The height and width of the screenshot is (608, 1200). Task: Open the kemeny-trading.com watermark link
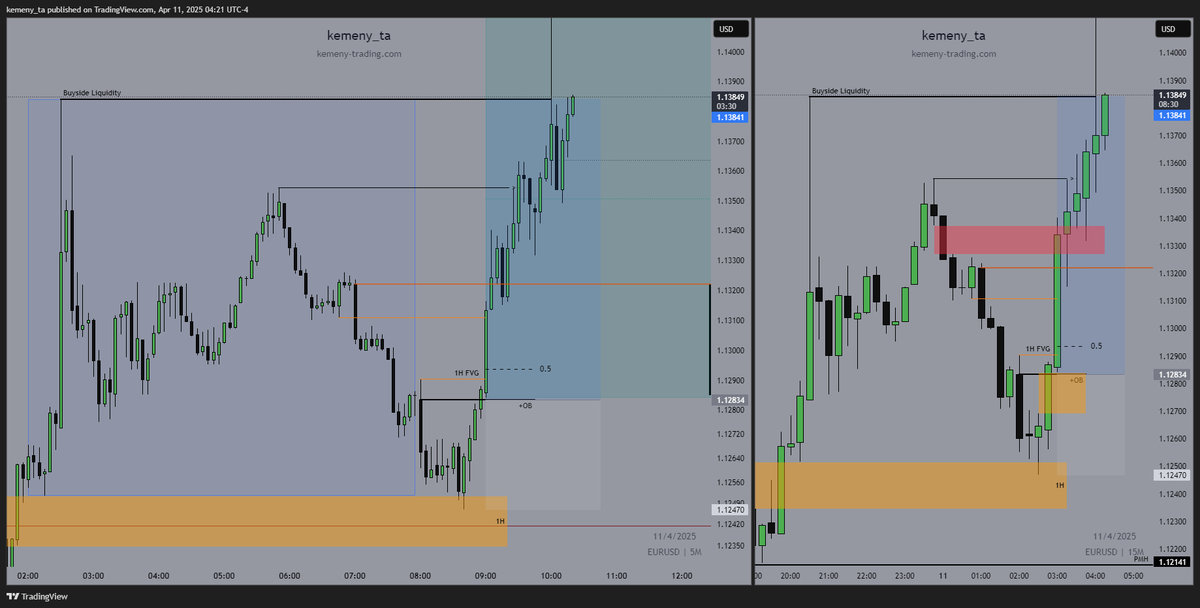[x=358, y=54]
